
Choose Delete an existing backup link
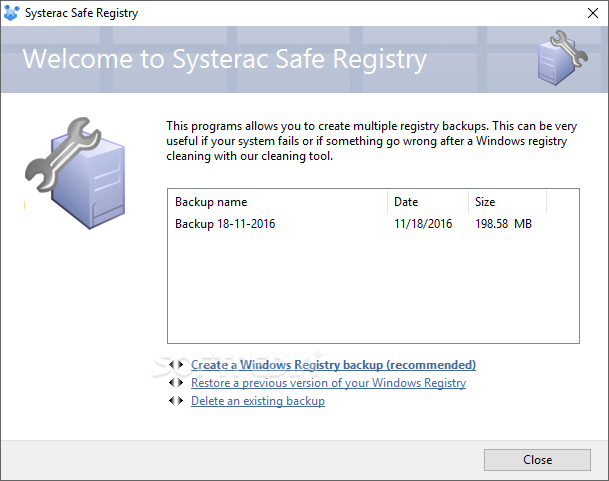pos(258,401)
